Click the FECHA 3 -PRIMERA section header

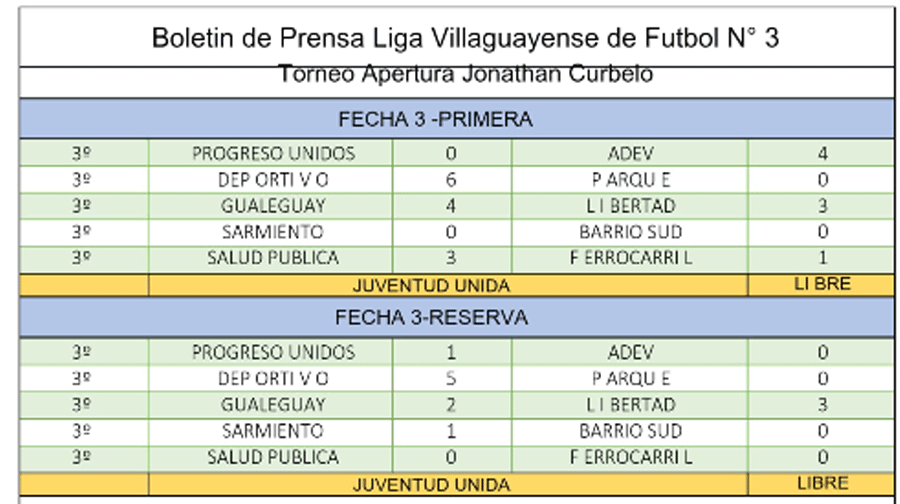[434, 120]
